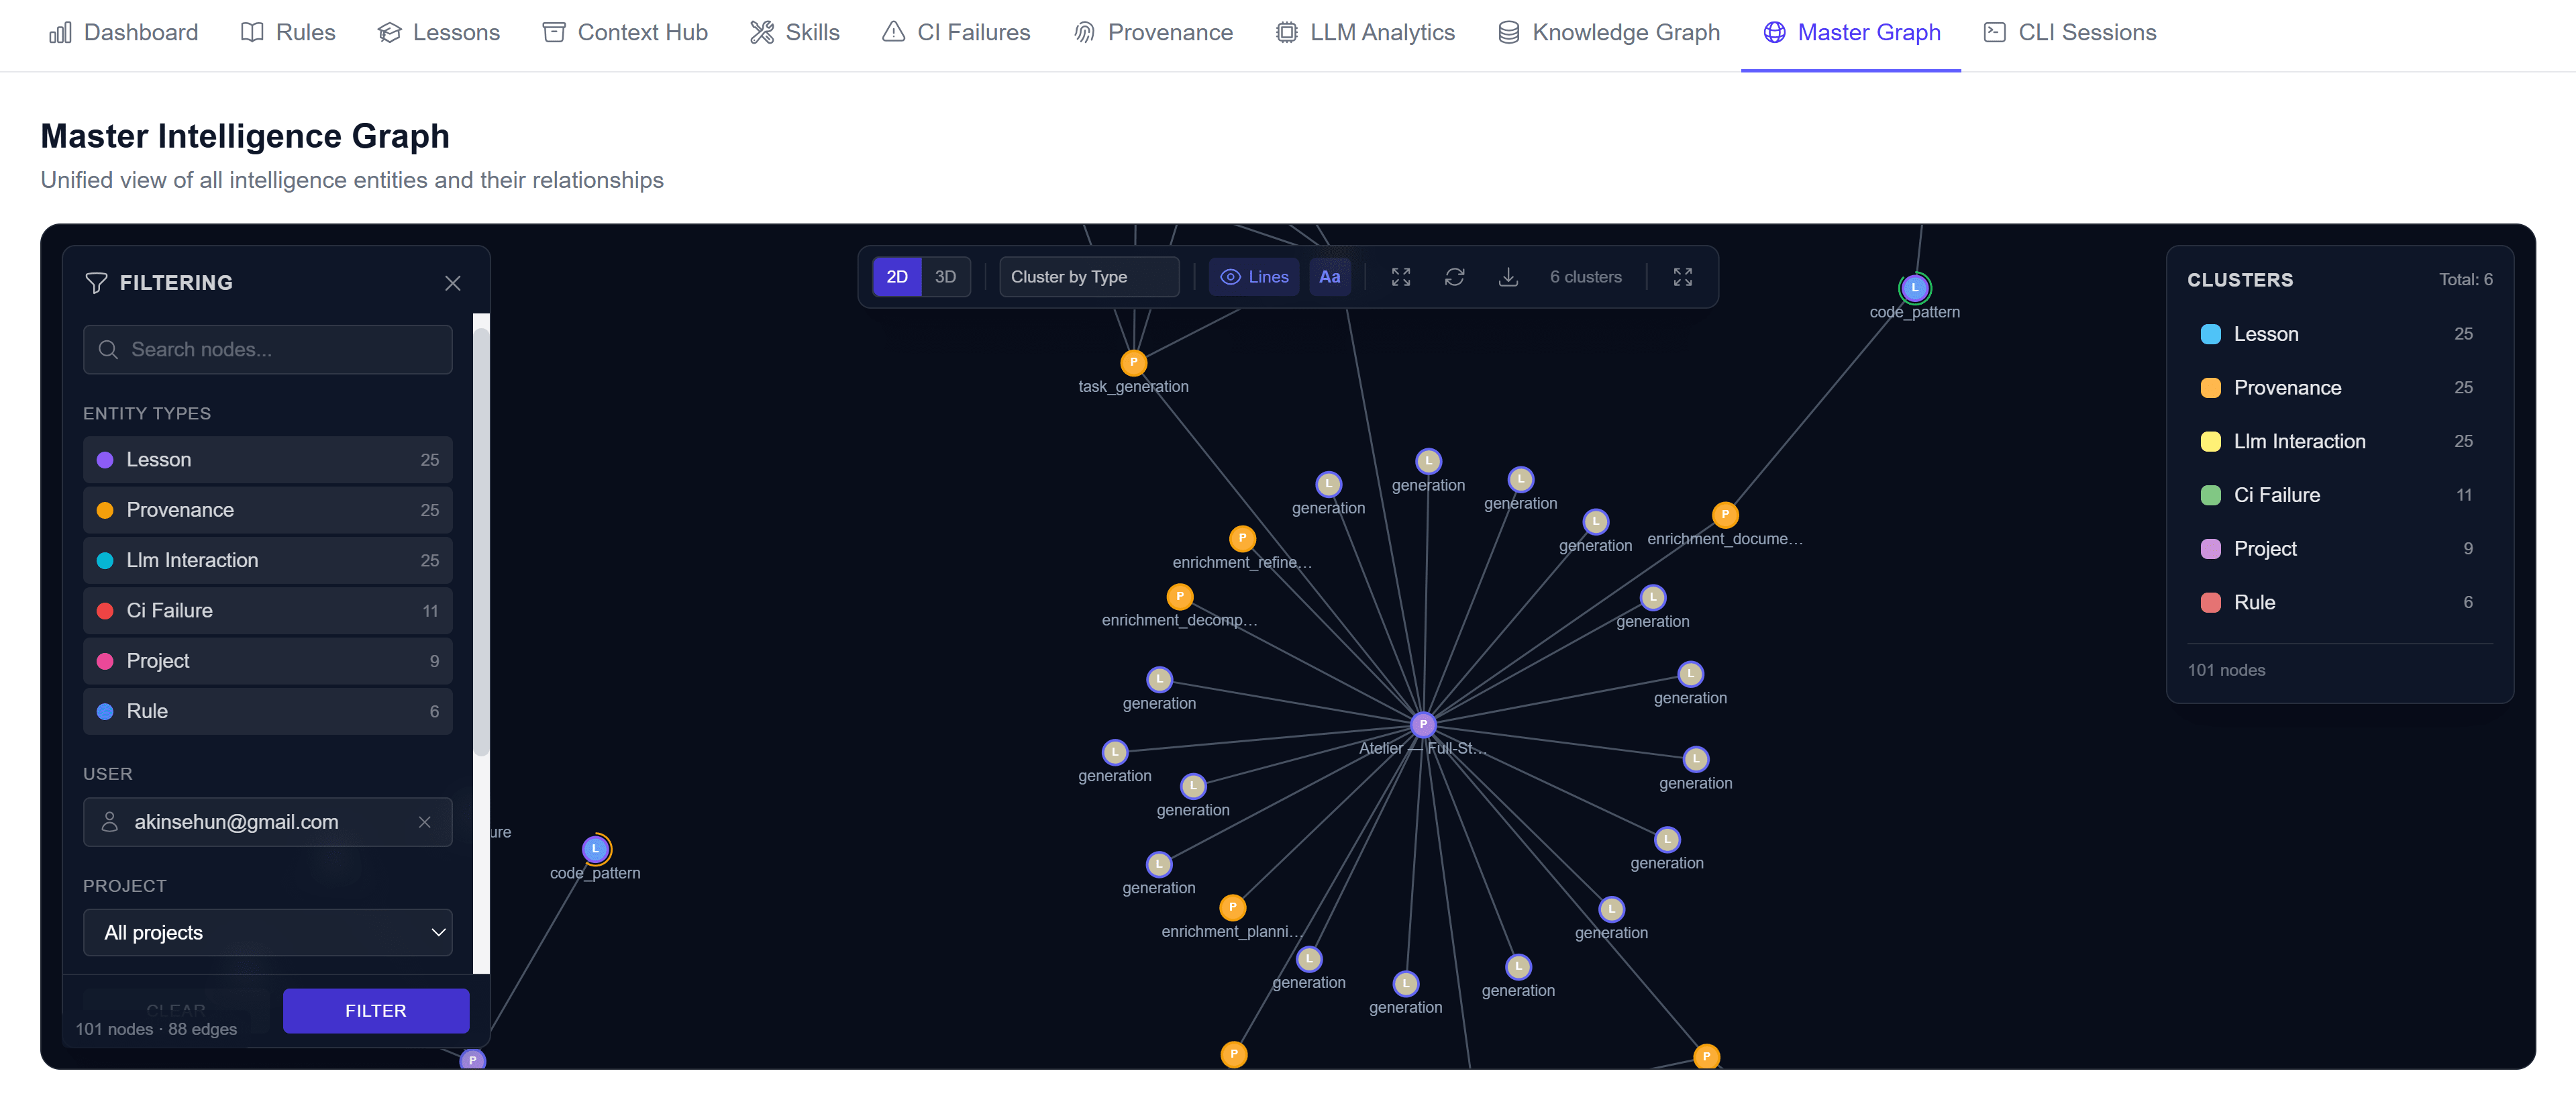This screenshot has height=1106, width=2576.
Task: Toggle Lines visibility with eye icon
Action: (x=1254, y=277)
